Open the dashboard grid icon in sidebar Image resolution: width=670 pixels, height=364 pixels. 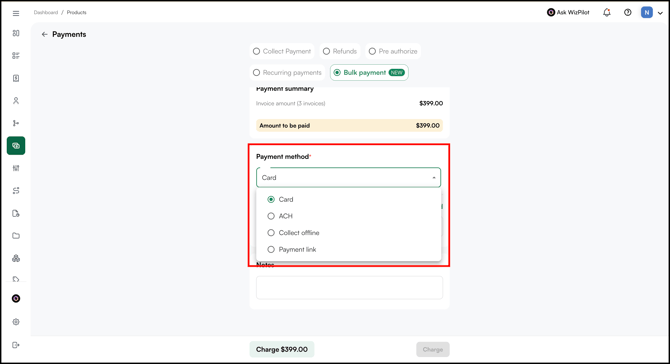(16, 33)
